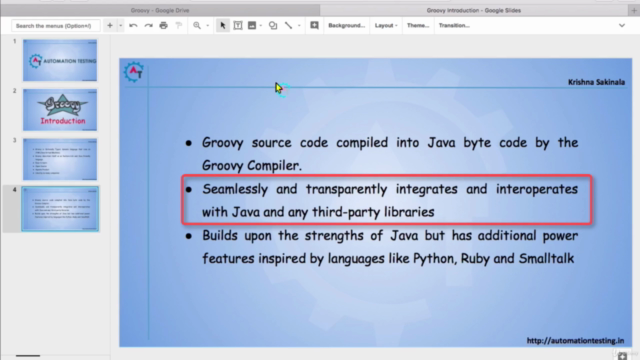Select slide 3 thumbnail
Viewport: 640px width, 360px height.
60,159
